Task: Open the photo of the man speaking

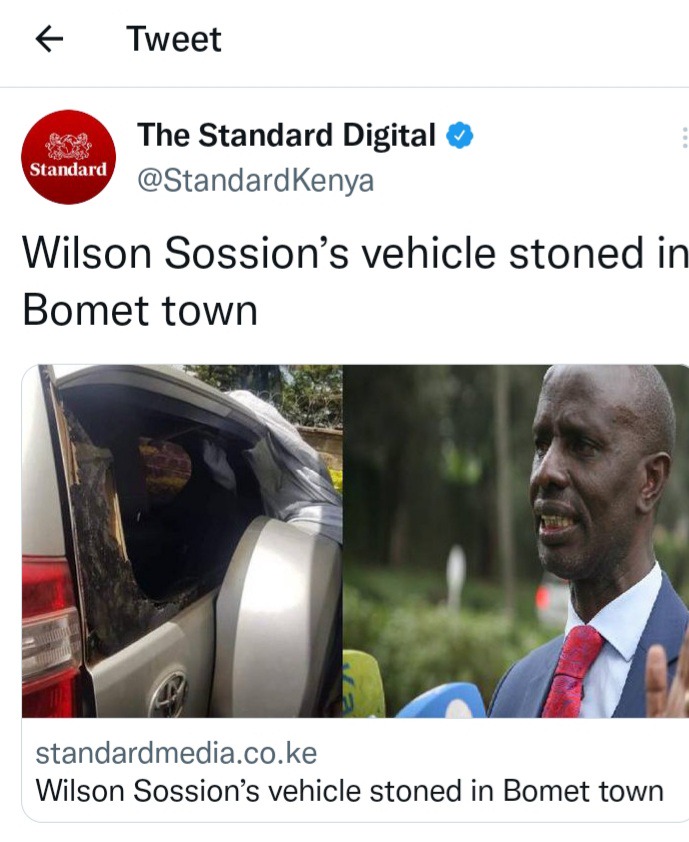Action: click(x=516, y=541)
